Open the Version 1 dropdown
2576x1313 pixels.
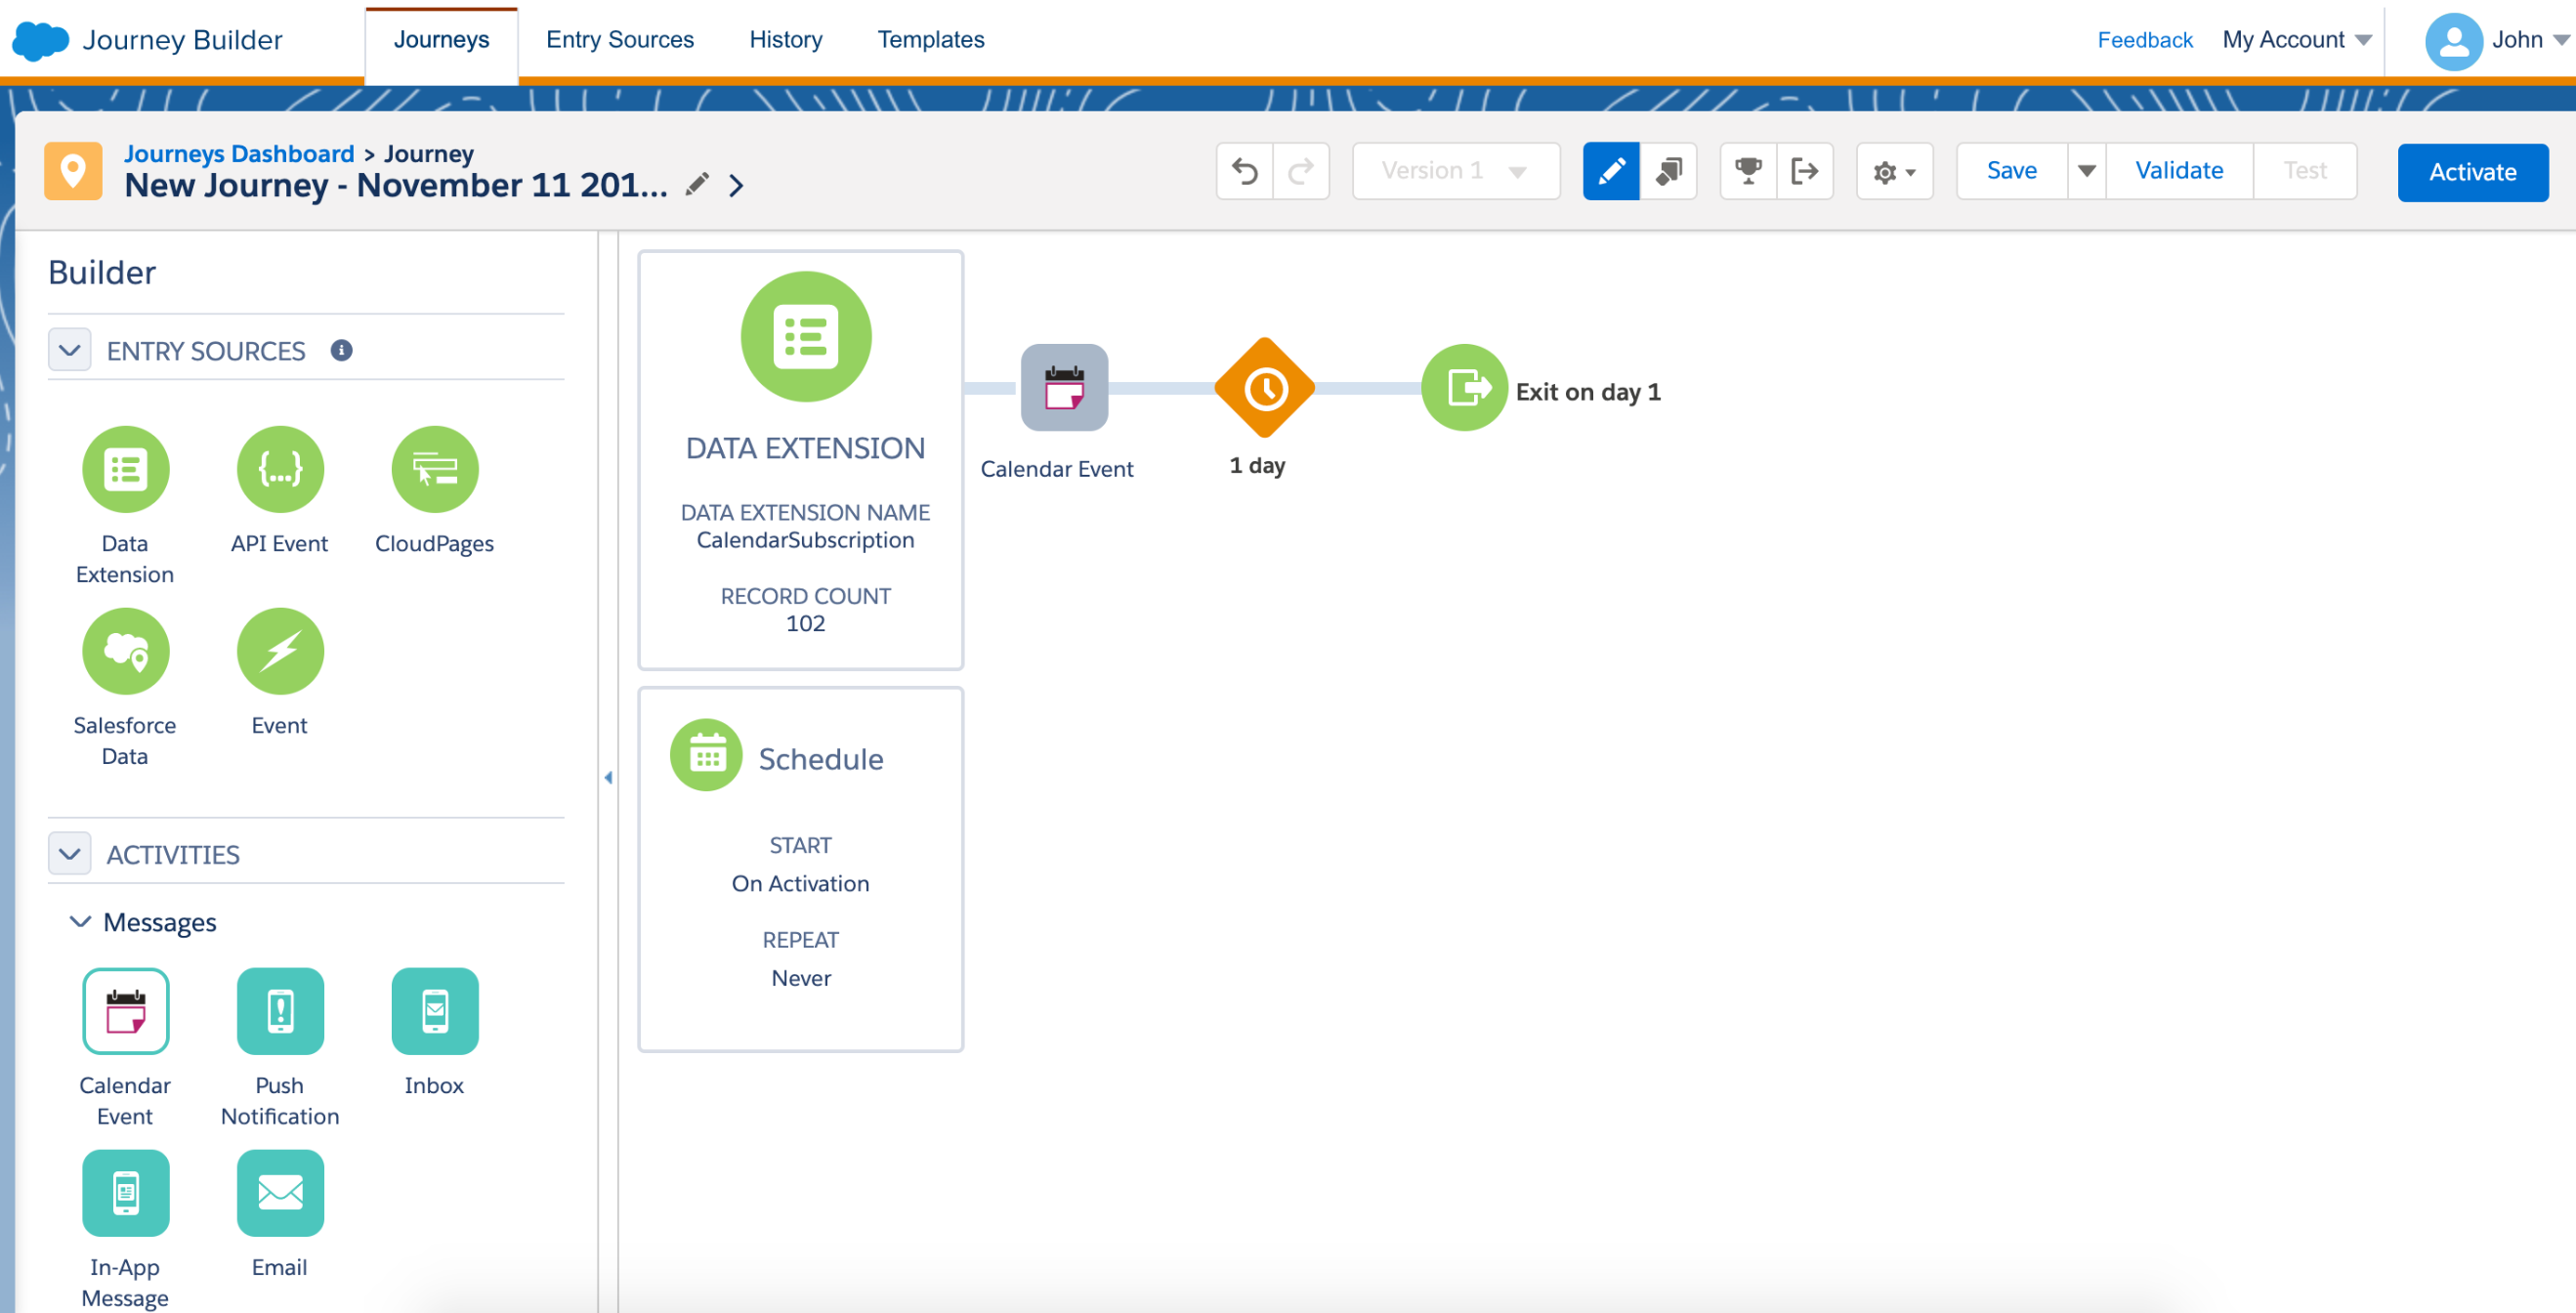tap(1455, 172)
